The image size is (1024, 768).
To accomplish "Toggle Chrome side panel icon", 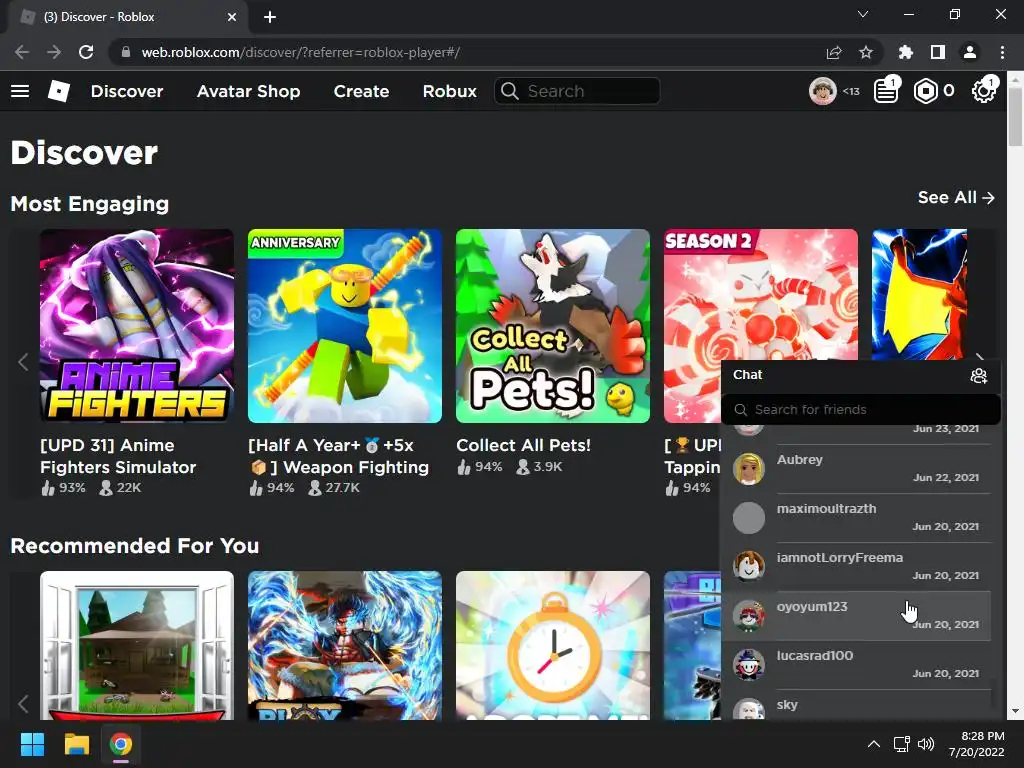I will [x=938, y=52].
